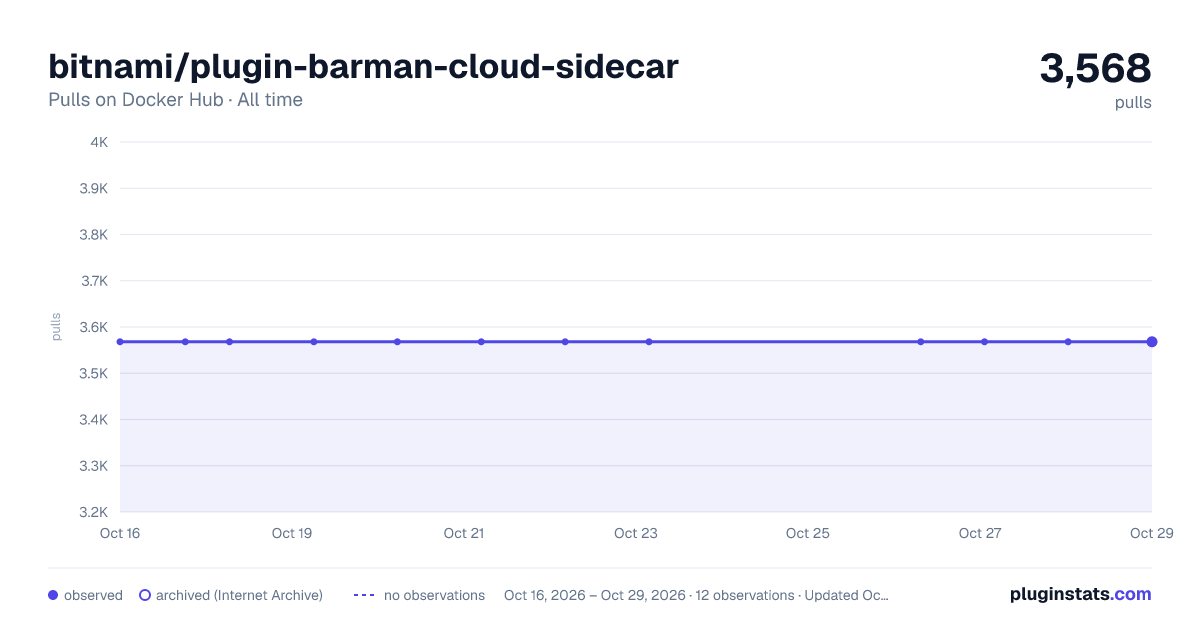Viewport: 1200px width, 630px height.
Task: Click the 3.6K y-axis label
Action: 94,327
